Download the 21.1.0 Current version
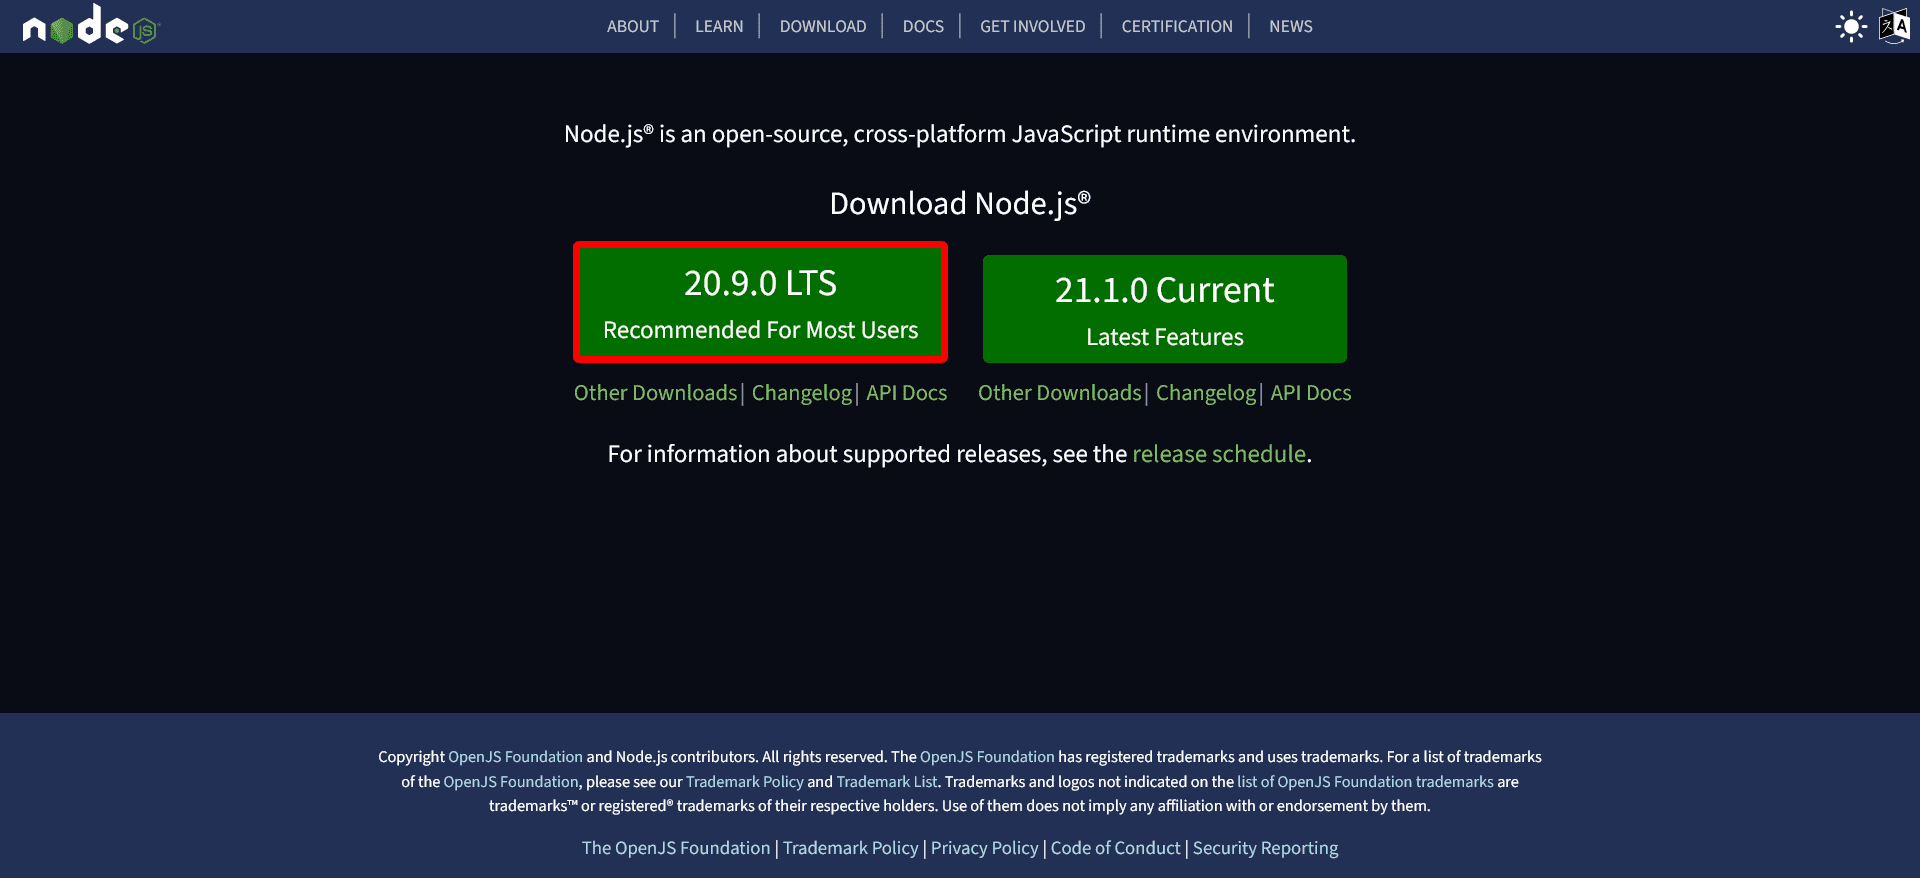 [1165, 309]
